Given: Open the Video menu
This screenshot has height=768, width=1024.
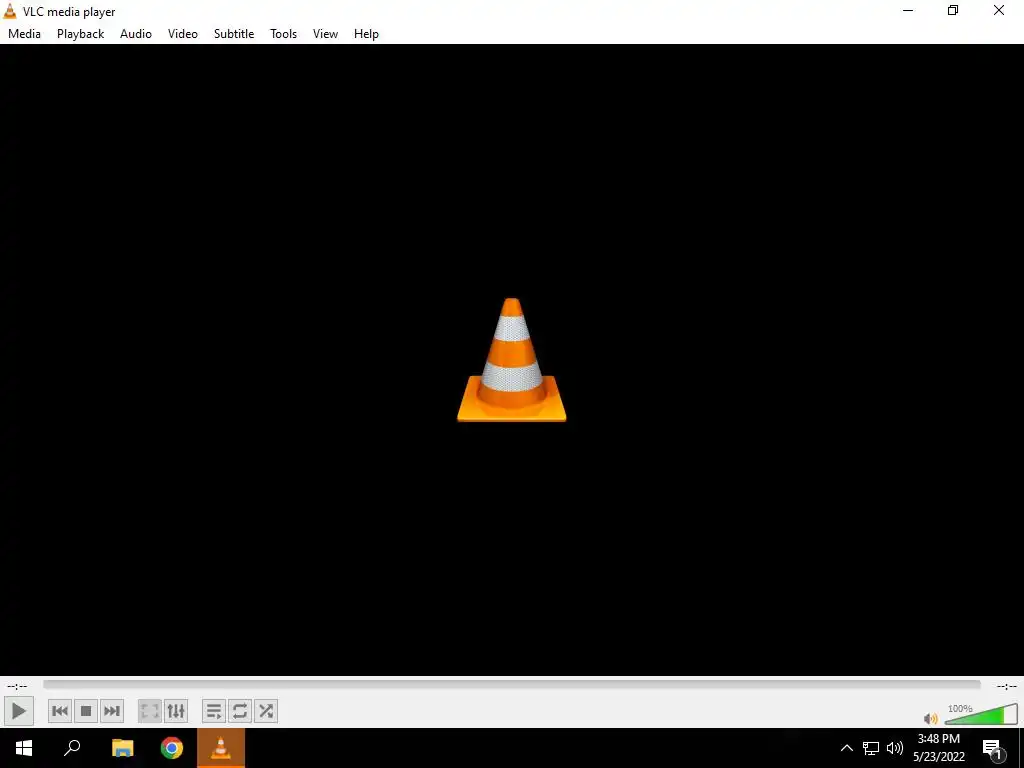Looking at the screenshot, I should (183, 34).
